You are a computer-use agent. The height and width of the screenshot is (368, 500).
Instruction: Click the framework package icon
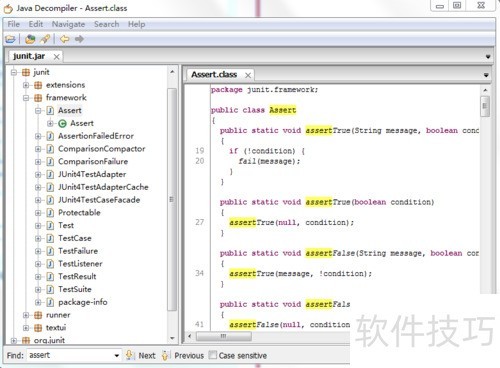pyautogui.click(x=38, y=98)
